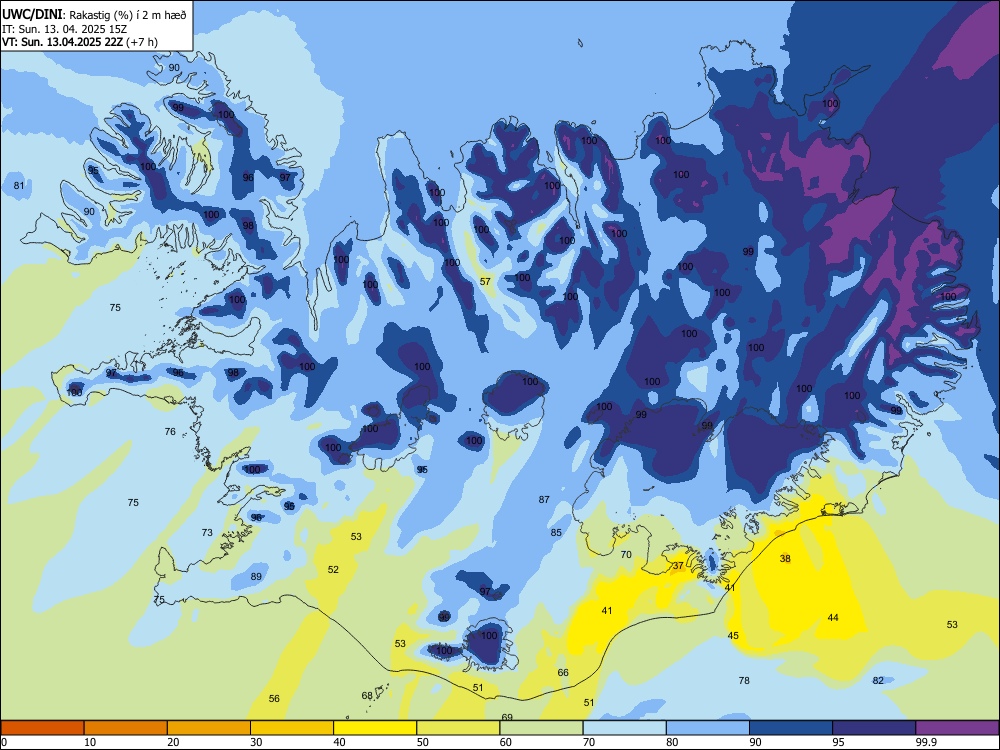Image resolution: width=1000 pixels, height=750 pixels.
Task: Click the legend tick label '0' at the bar start
Action: click(x=4, y=742)
